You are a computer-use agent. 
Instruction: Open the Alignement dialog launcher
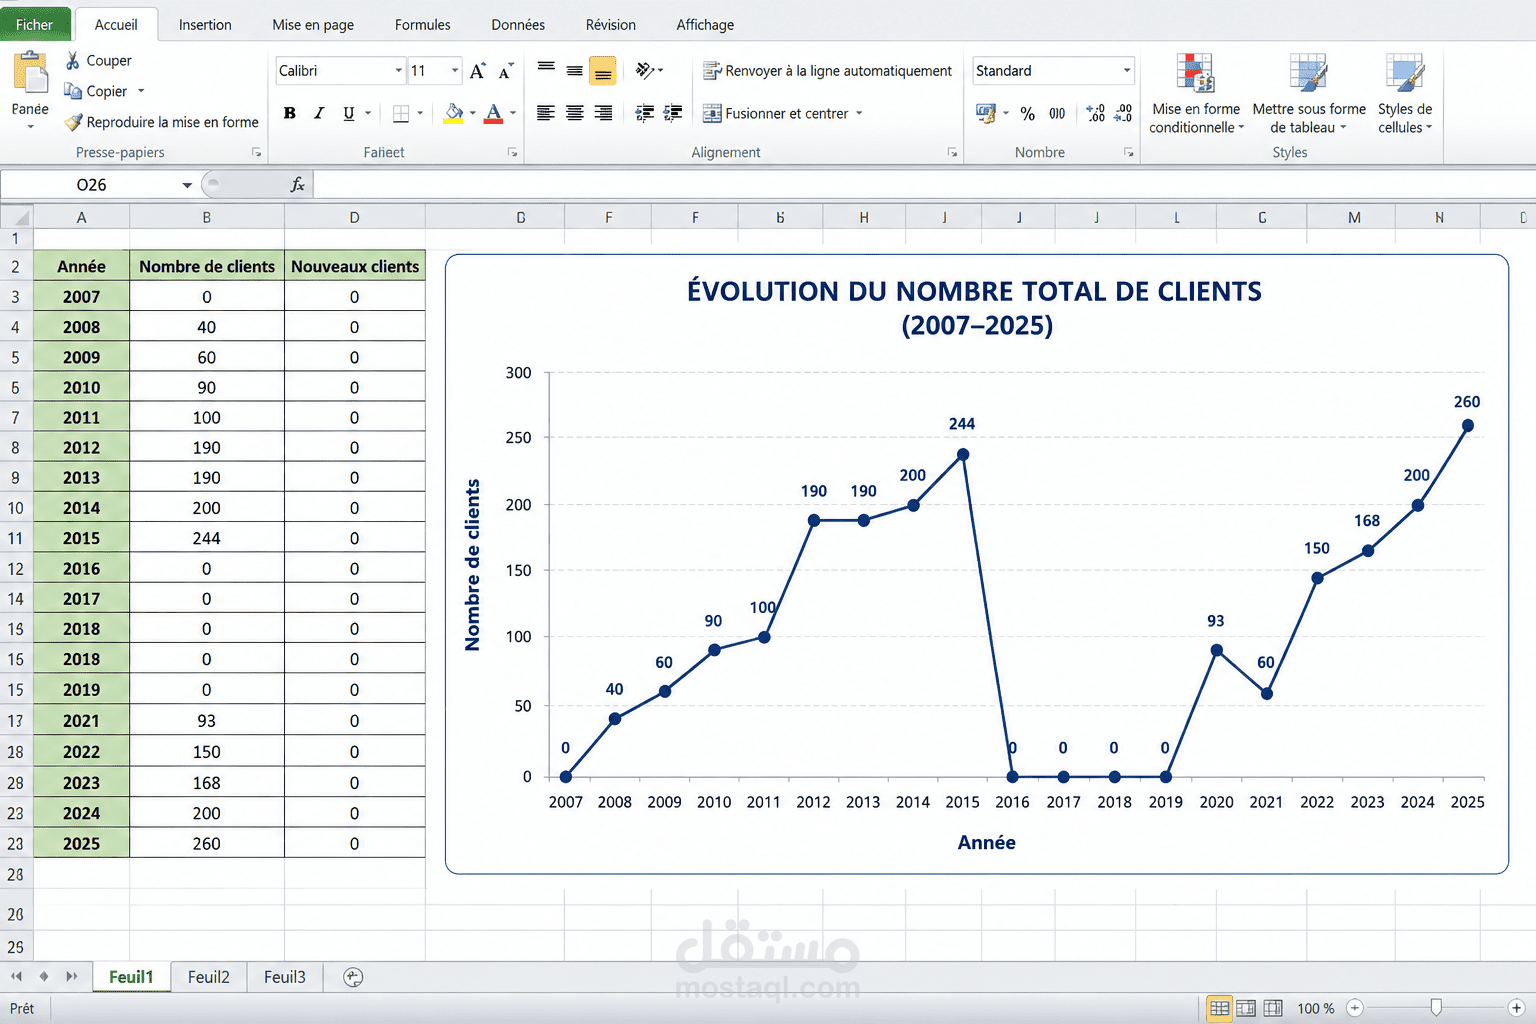(x=952, y=153)
